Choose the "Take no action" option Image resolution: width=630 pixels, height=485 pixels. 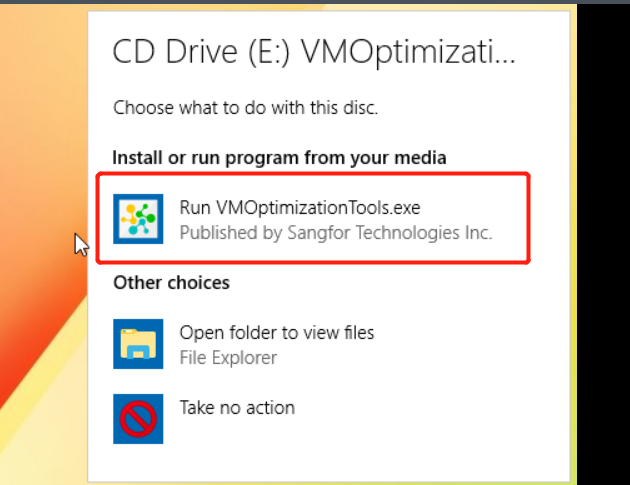click(237, 407)
